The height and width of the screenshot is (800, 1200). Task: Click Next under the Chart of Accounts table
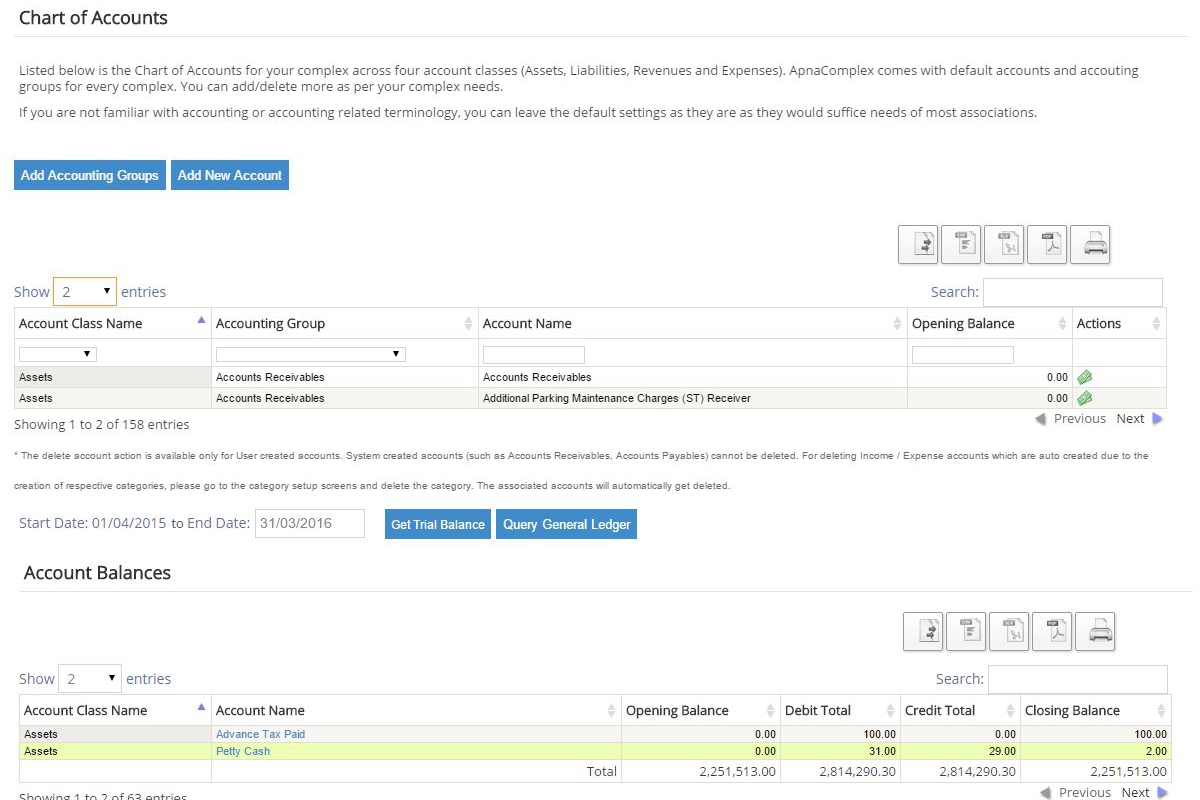click(1130, 418)
